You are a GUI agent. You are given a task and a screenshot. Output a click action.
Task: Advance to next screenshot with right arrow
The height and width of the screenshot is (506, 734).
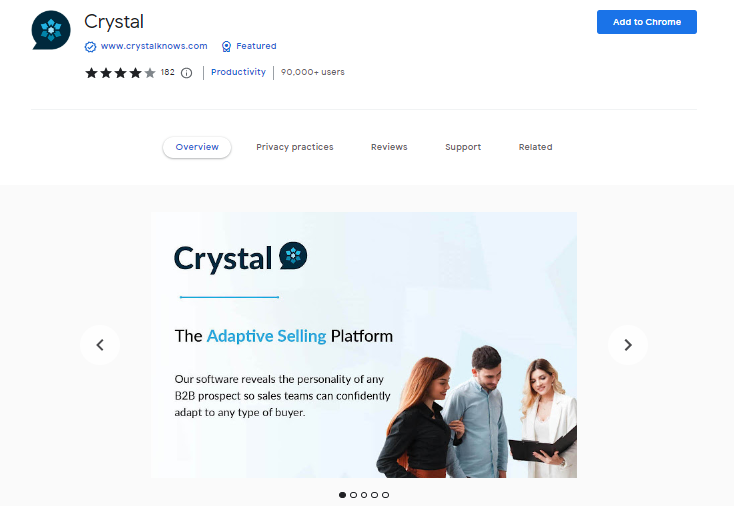[628, 345]
